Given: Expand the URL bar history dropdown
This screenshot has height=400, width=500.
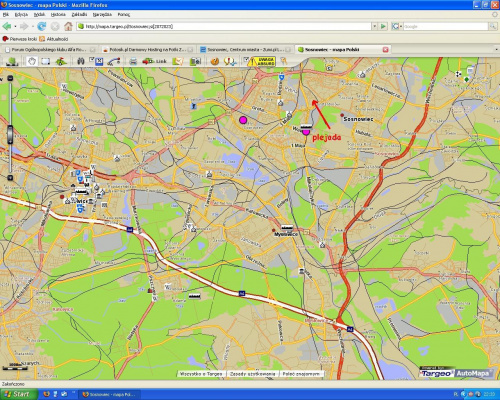Looking at the screenshot, I should [374, 26].
